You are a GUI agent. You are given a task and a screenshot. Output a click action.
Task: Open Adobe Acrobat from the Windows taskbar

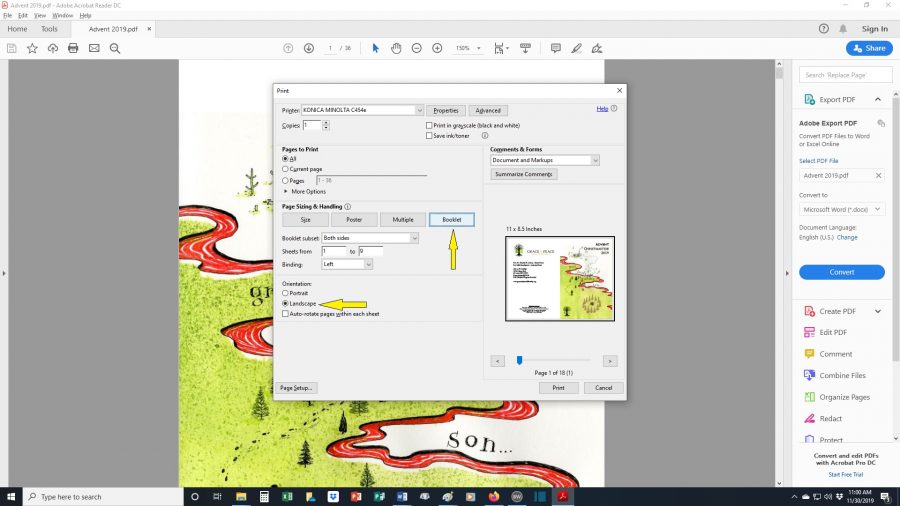coord(562,496)
